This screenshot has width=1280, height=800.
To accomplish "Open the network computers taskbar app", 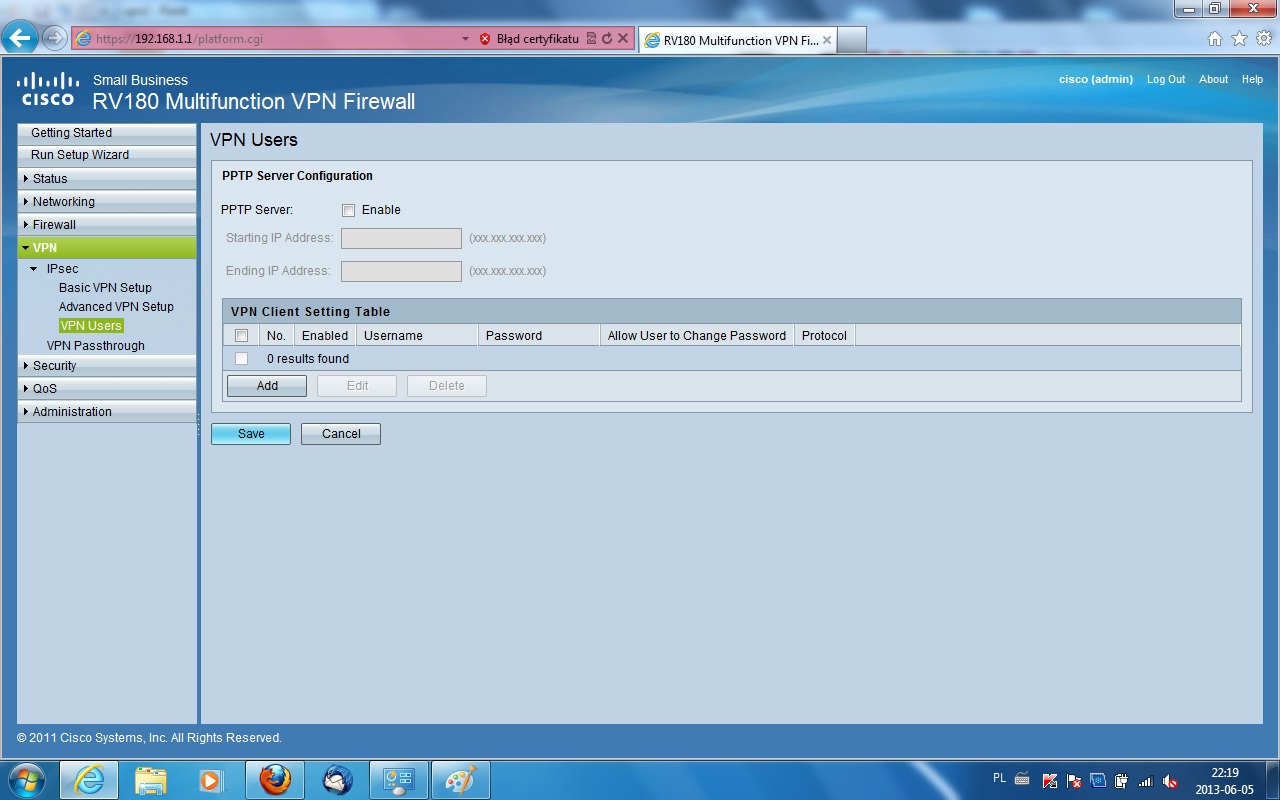I will tap(399, 780).
